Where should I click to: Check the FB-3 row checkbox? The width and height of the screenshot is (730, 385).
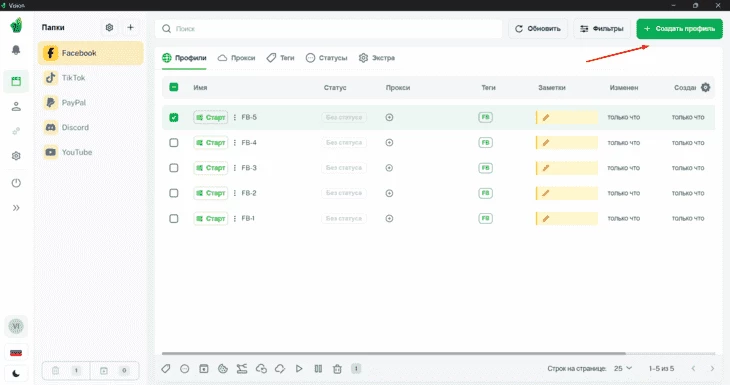point(174,168)
